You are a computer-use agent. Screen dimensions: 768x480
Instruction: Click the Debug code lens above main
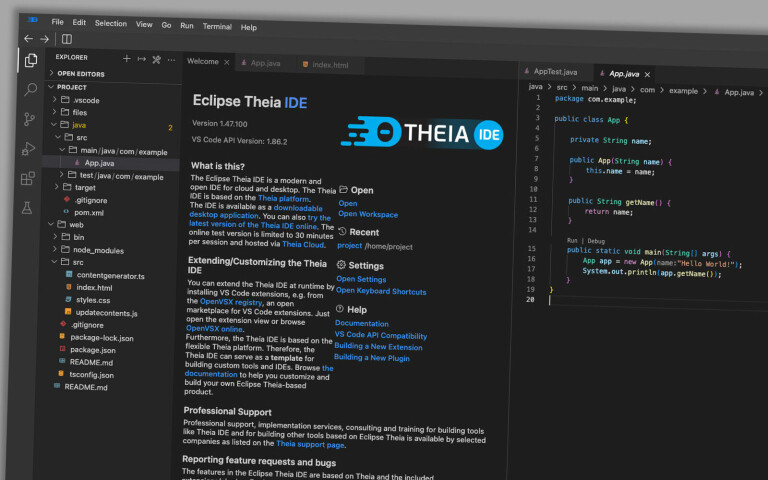(596, 241)
